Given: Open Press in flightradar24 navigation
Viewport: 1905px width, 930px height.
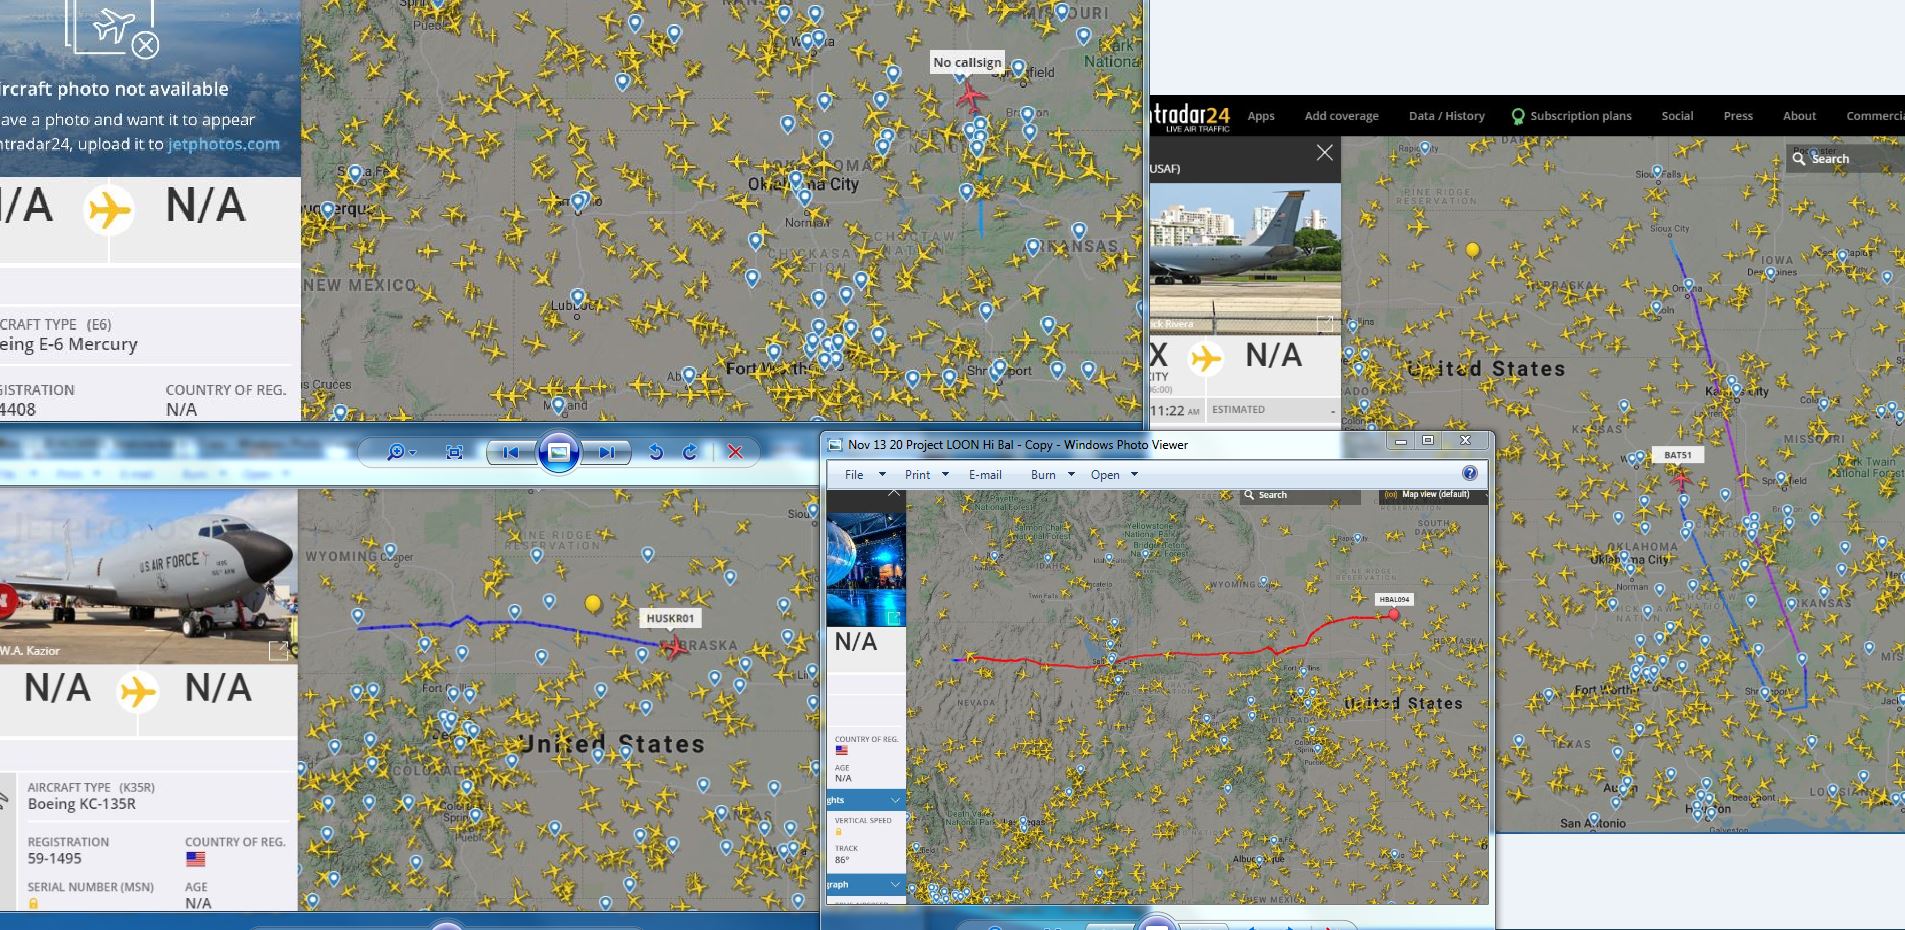Looking at the screenshot, I should pos(1738,116).
